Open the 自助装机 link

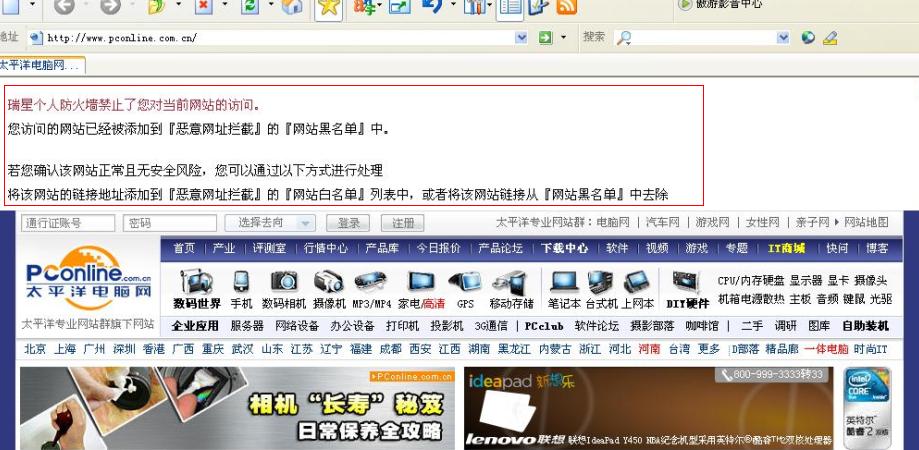click(x=866, y=326)
